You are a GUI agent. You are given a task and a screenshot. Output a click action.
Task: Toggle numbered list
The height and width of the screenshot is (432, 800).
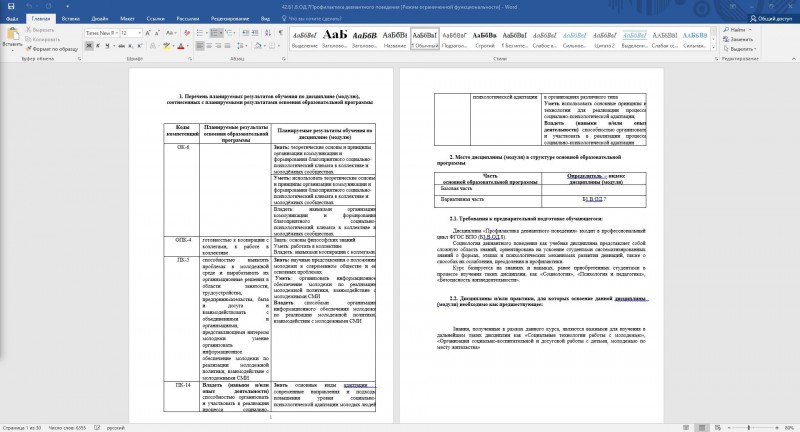click(x=214, y=33)
